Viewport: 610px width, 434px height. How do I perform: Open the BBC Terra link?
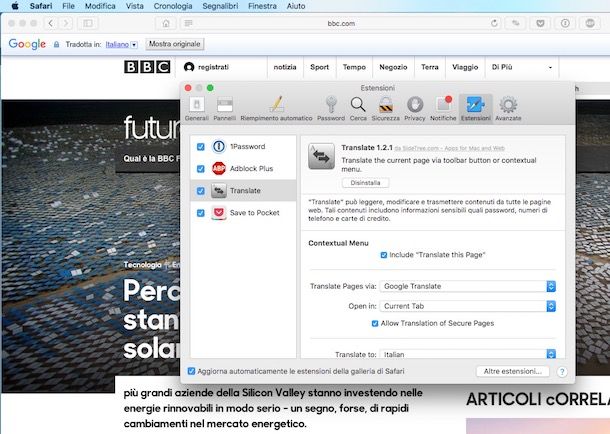[x=429, y=67]
